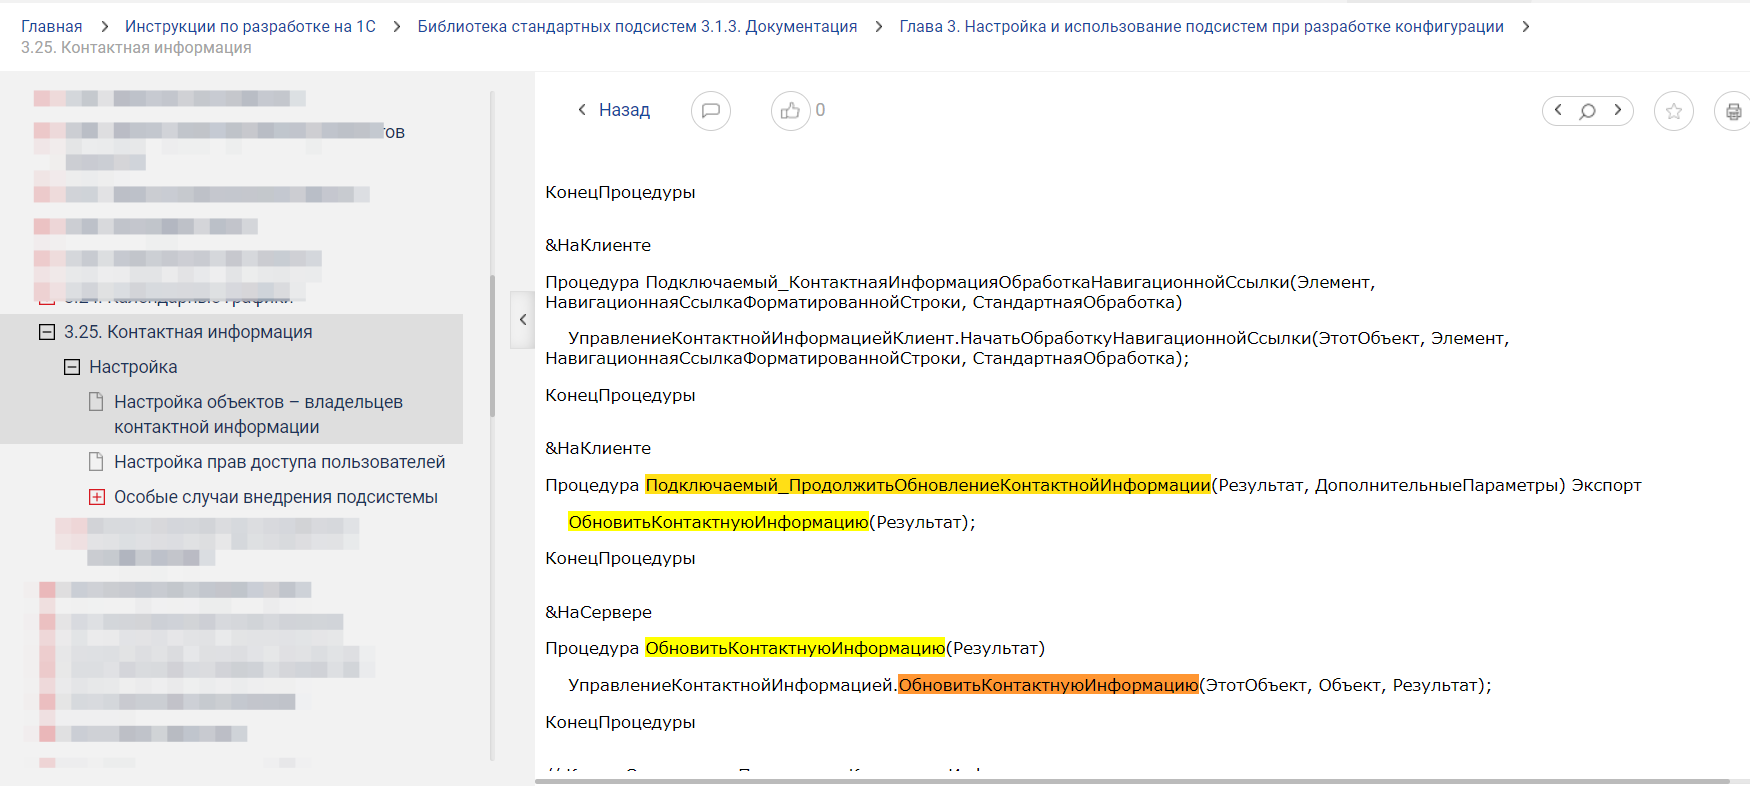This screenshot has width=1750, height=786.
Task: Expand Особые случаи внедрения подсистемы node
Action: click(97, 497)
